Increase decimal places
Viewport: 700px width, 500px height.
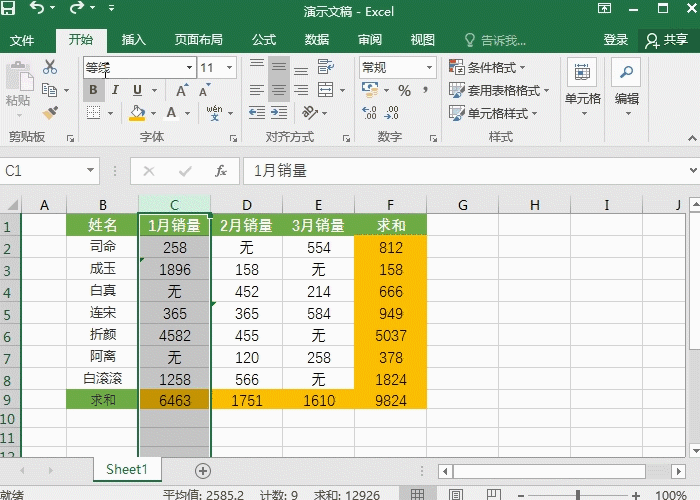370,112
